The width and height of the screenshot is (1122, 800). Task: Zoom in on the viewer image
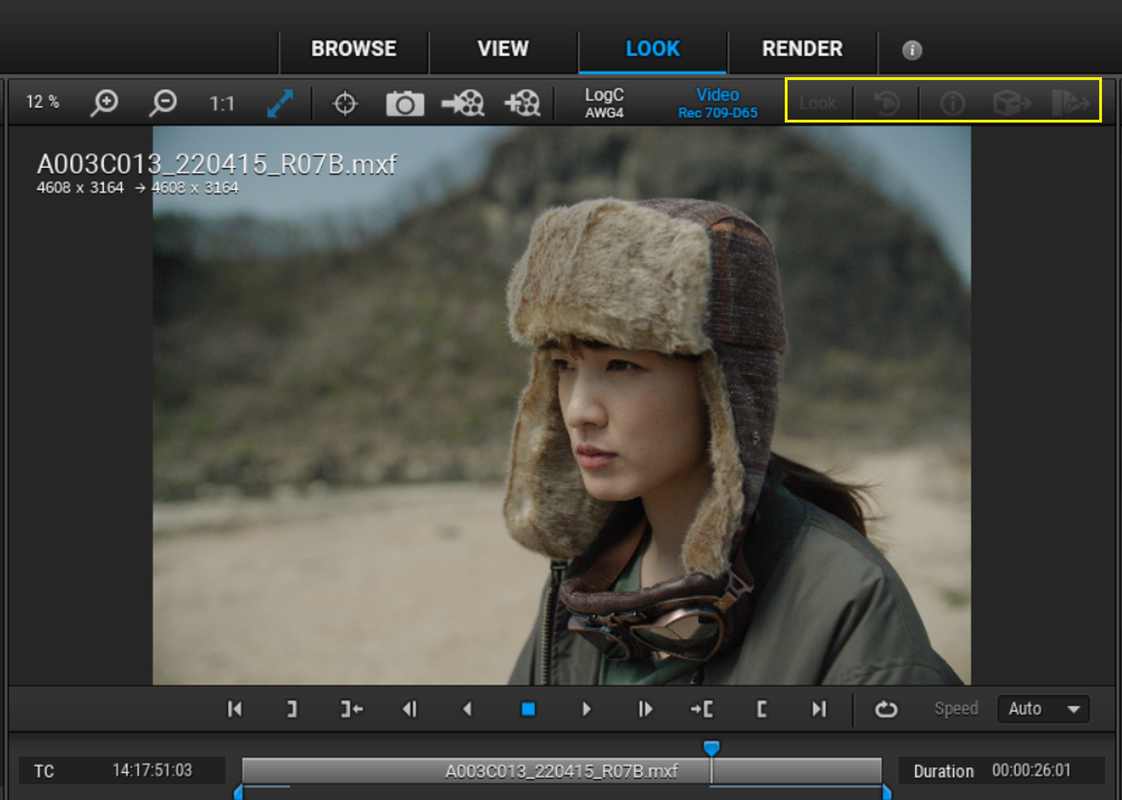(x=104, y=103)
